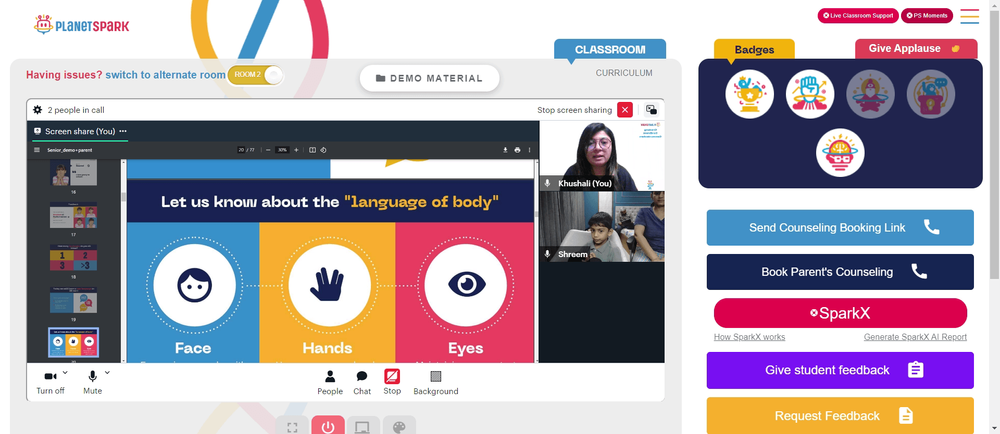This screenshot has height=434, width=1000.
Task: Select the Badges tab
Action: point(754,49)
